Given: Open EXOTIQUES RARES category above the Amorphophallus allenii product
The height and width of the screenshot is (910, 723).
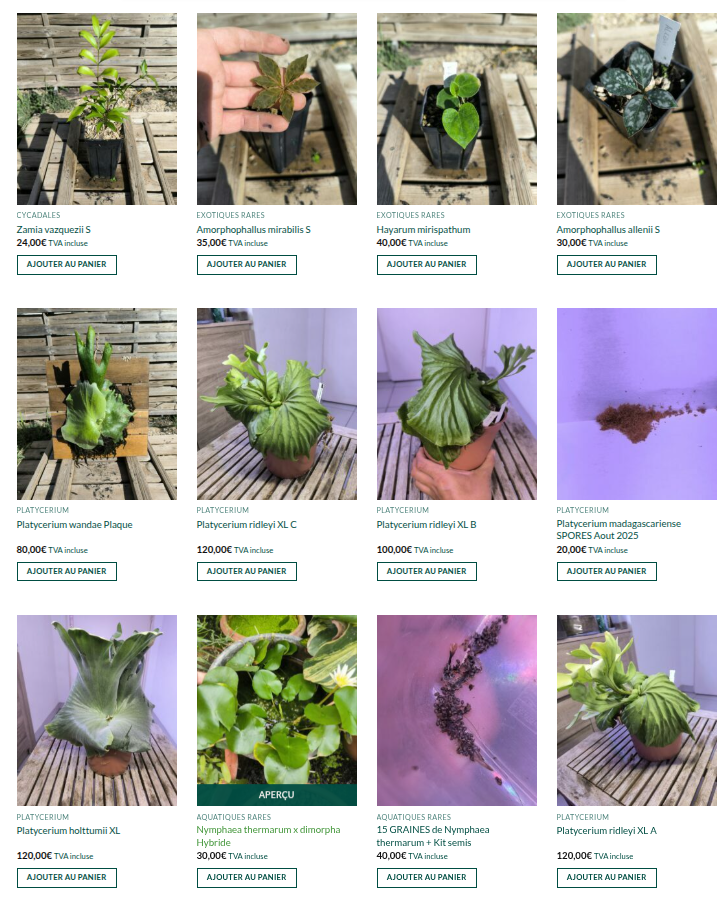Looking at the screenshot, I should pyautogui.click(x=590, y=215).
